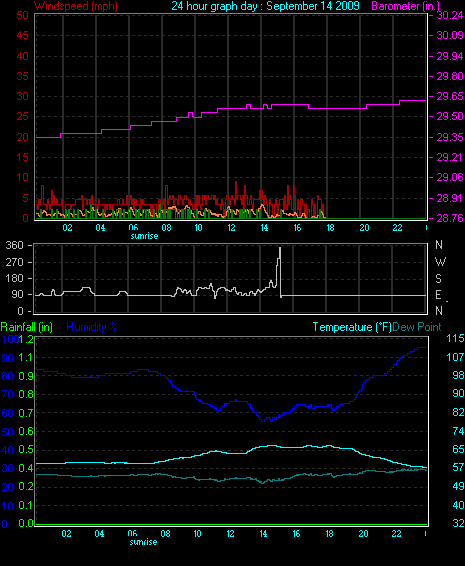Click the wind direction spike near hour 15
Image resolution: width=465 pixels, height=566 pixels.
[x=279, y=271]
